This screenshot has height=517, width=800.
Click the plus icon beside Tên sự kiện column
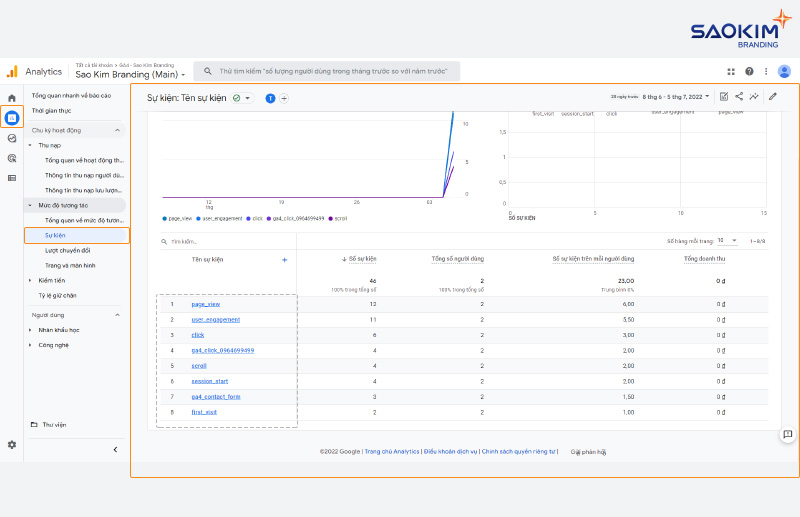click(285, 260)
